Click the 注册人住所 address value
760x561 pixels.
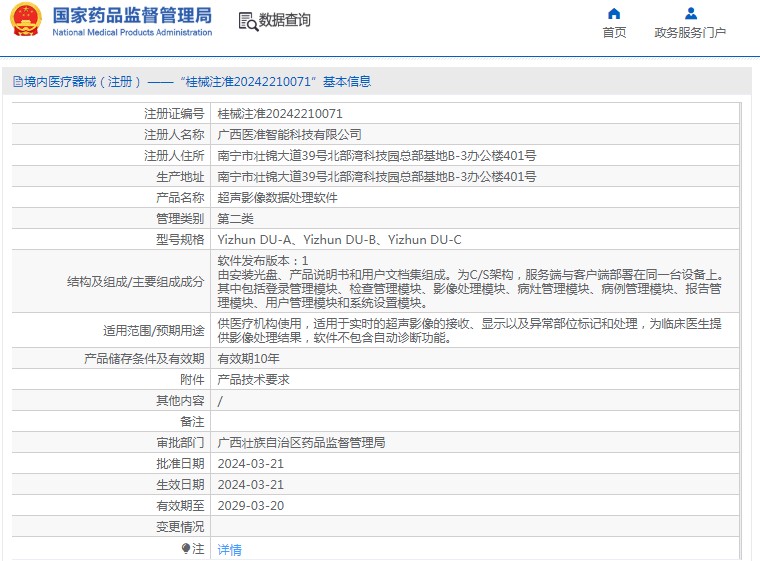[377, 156]
